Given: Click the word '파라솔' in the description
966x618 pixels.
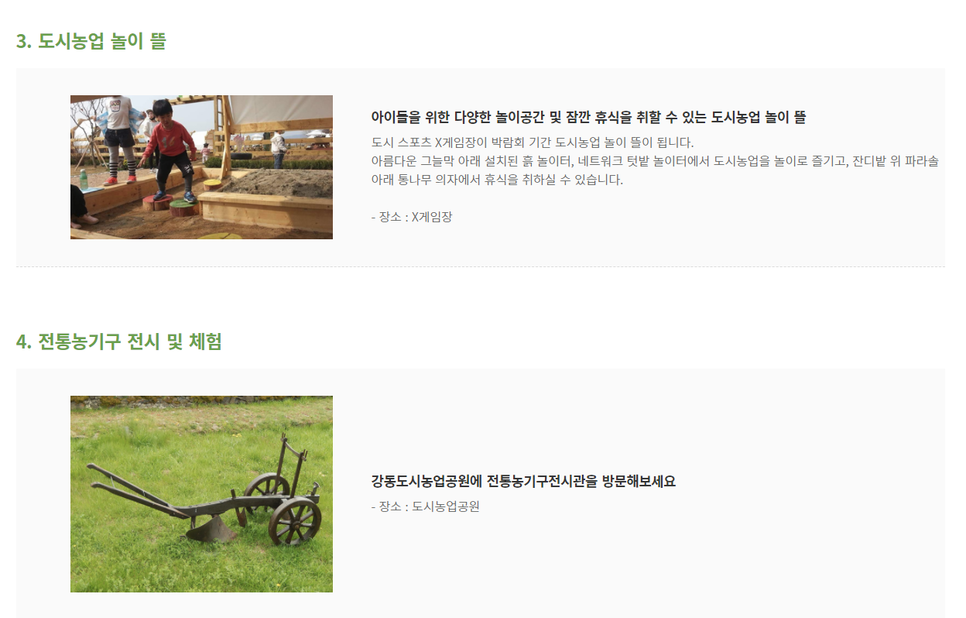Looking at the screenshot, I should coord(922,161).
